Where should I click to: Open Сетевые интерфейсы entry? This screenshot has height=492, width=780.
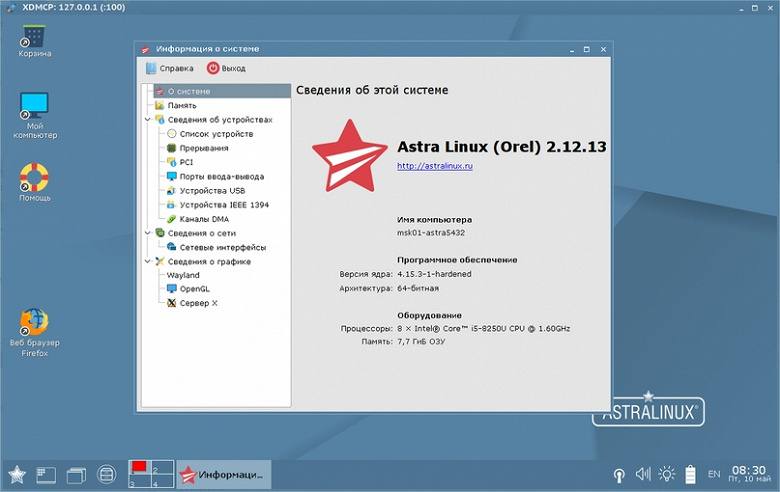tap(216, 247)
